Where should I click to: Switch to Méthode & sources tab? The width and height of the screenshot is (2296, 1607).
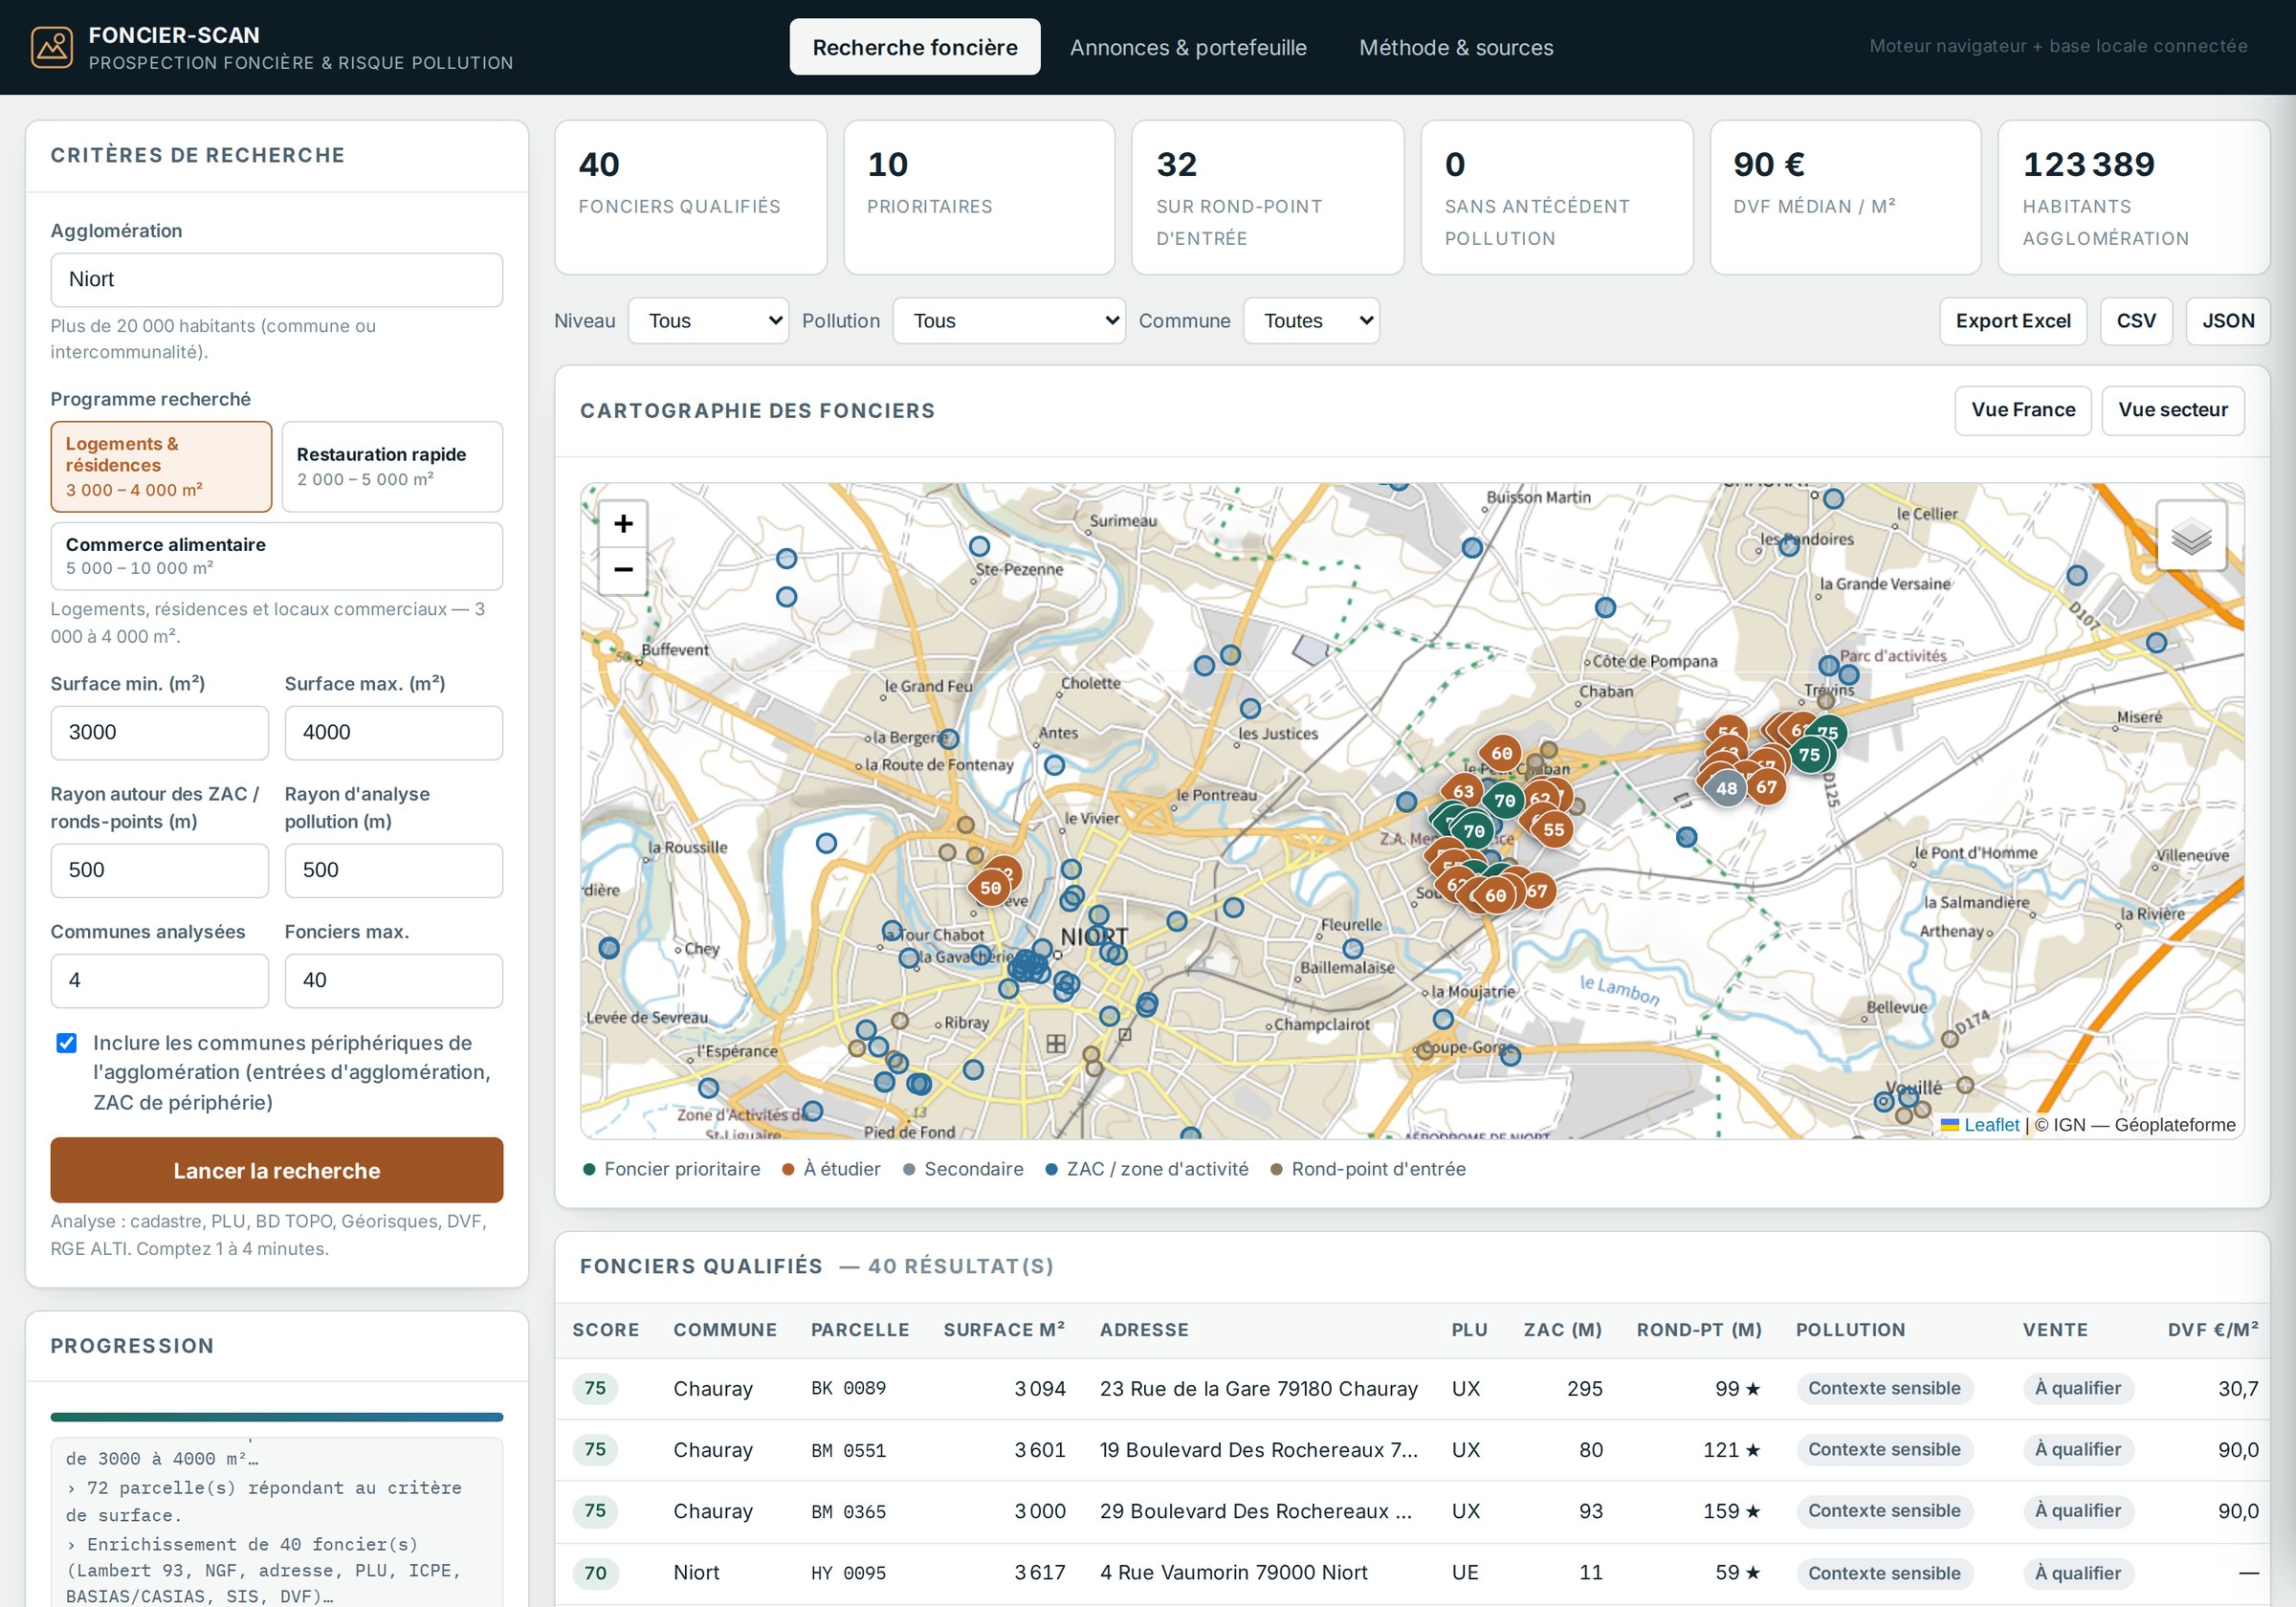tap(1456, 47)
